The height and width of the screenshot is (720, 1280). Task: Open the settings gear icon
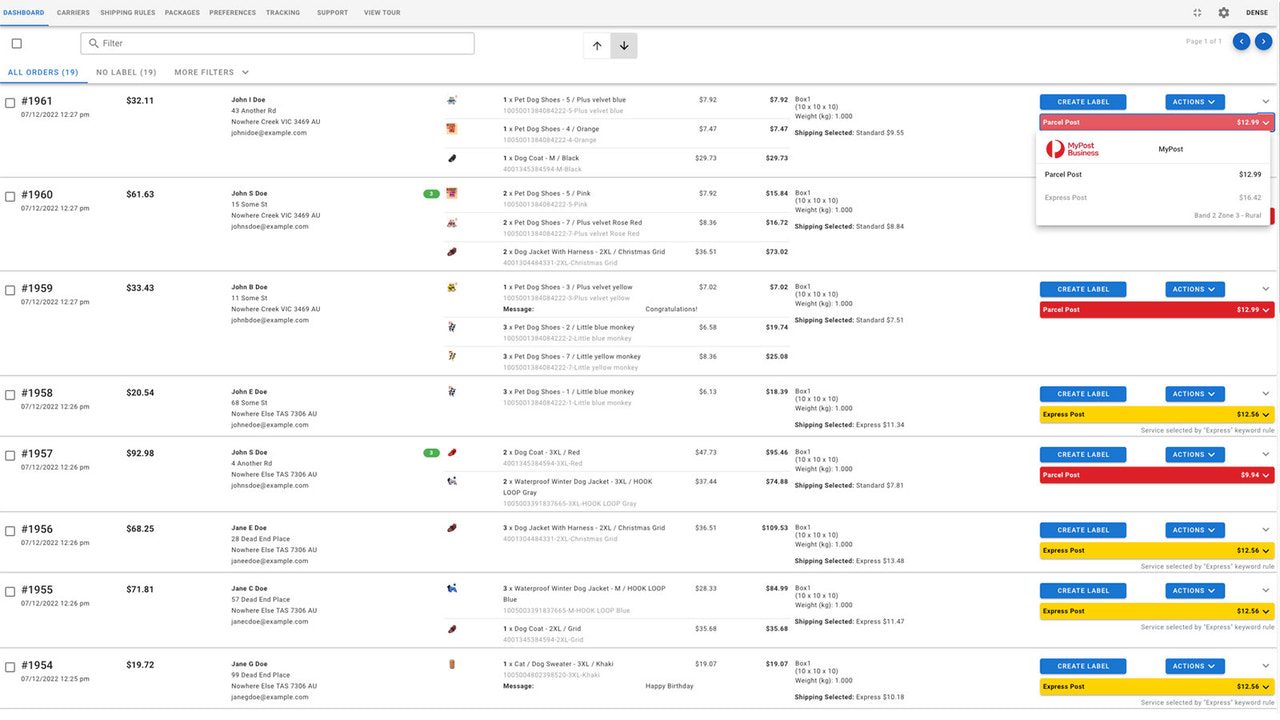pyautogui.click(x=1222, y=13)
